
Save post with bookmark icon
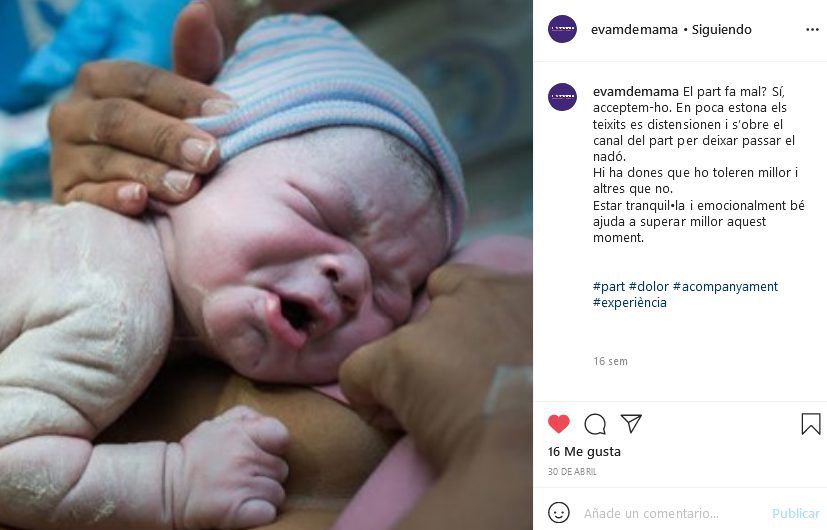pyautogui.click(x=811, y=424)
